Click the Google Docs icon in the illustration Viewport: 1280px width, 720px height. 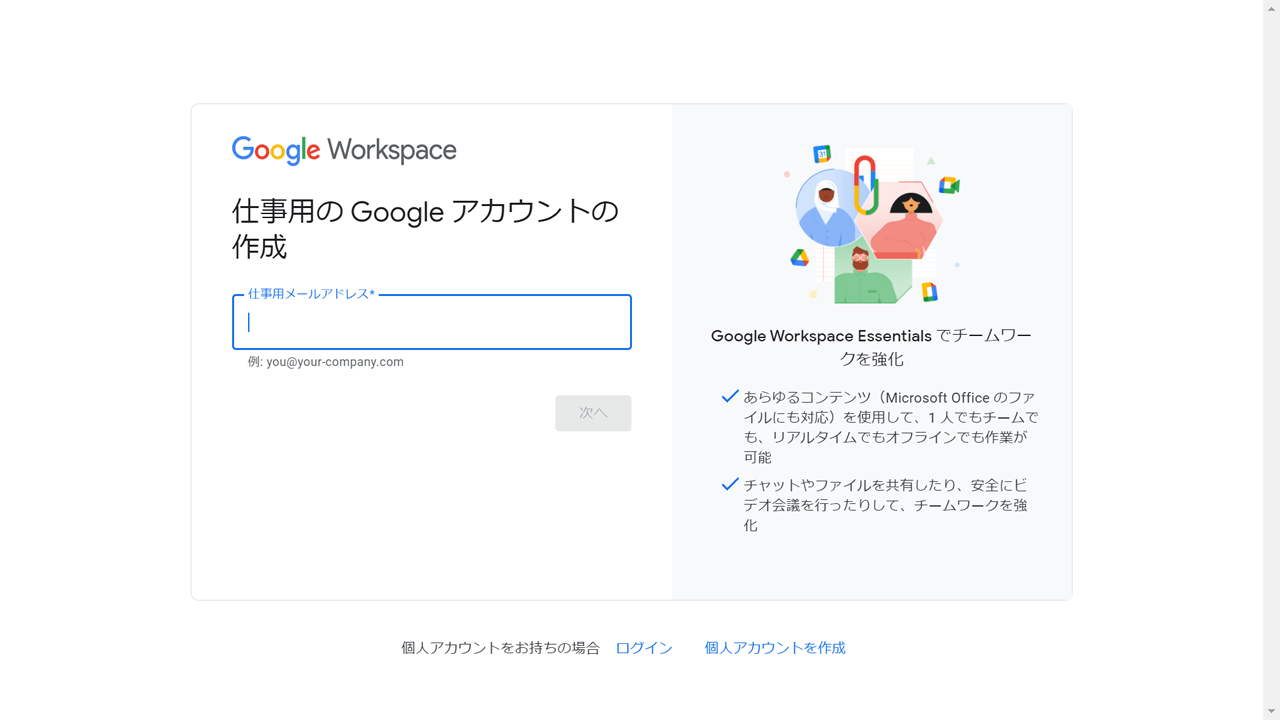click(x=929, y=291)
